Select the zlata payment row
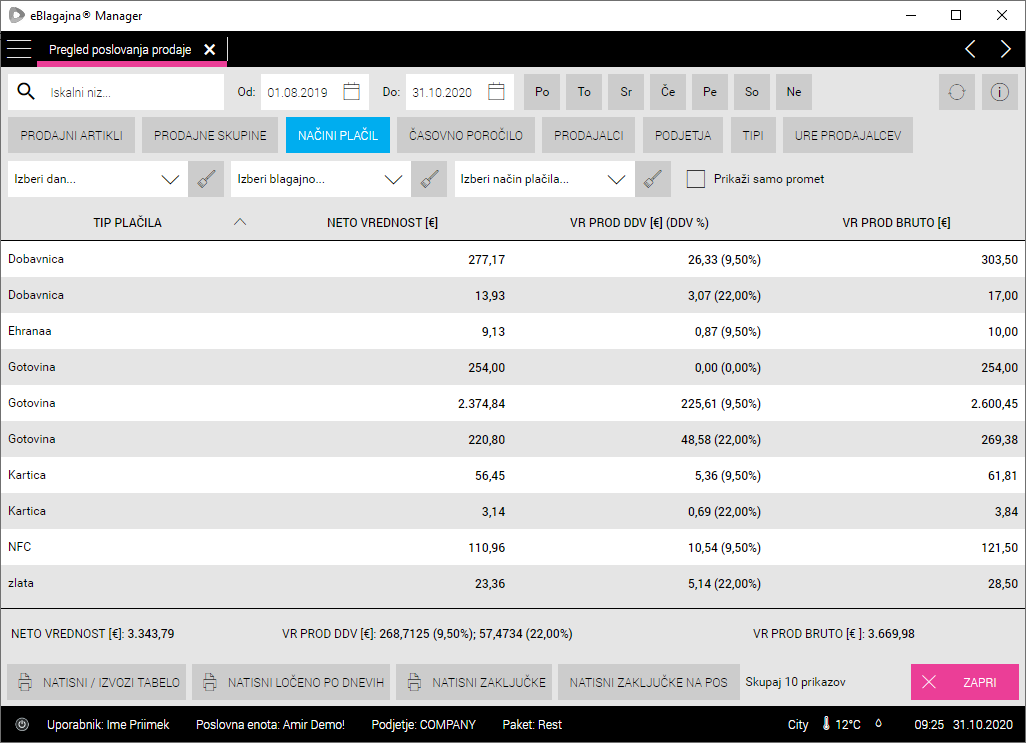Screen dimensions: 1026x743 [x=513, y=583]
